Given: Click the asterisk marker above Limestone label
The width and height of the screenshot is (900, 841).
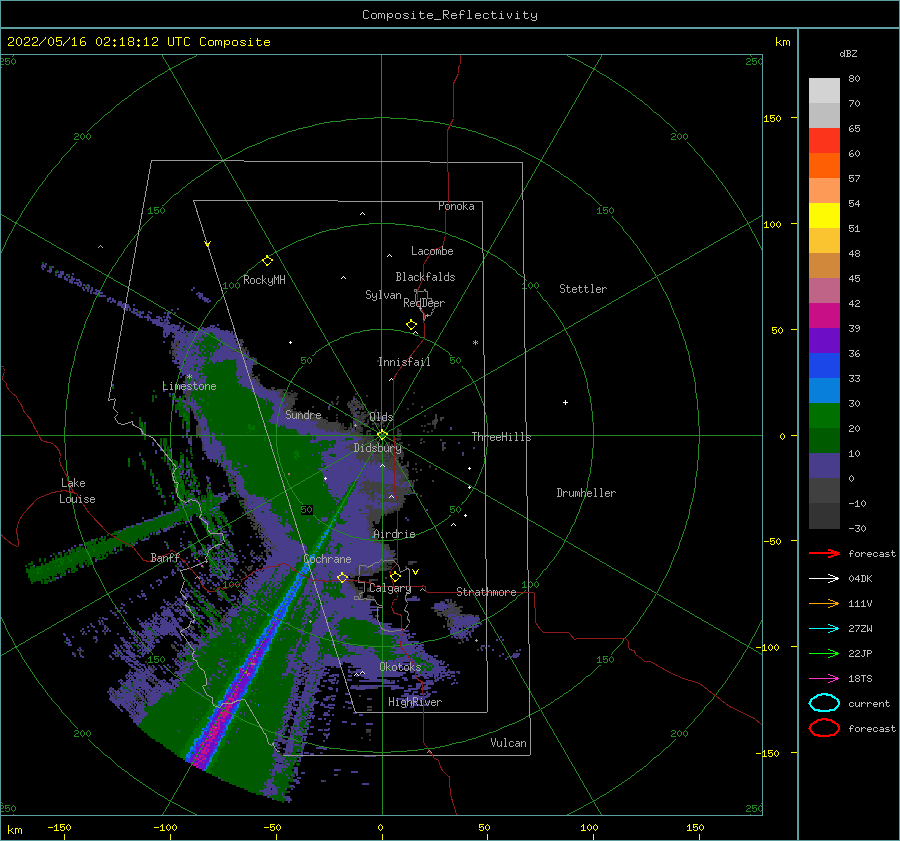Looking at the screenshot, I should (189, 377).
